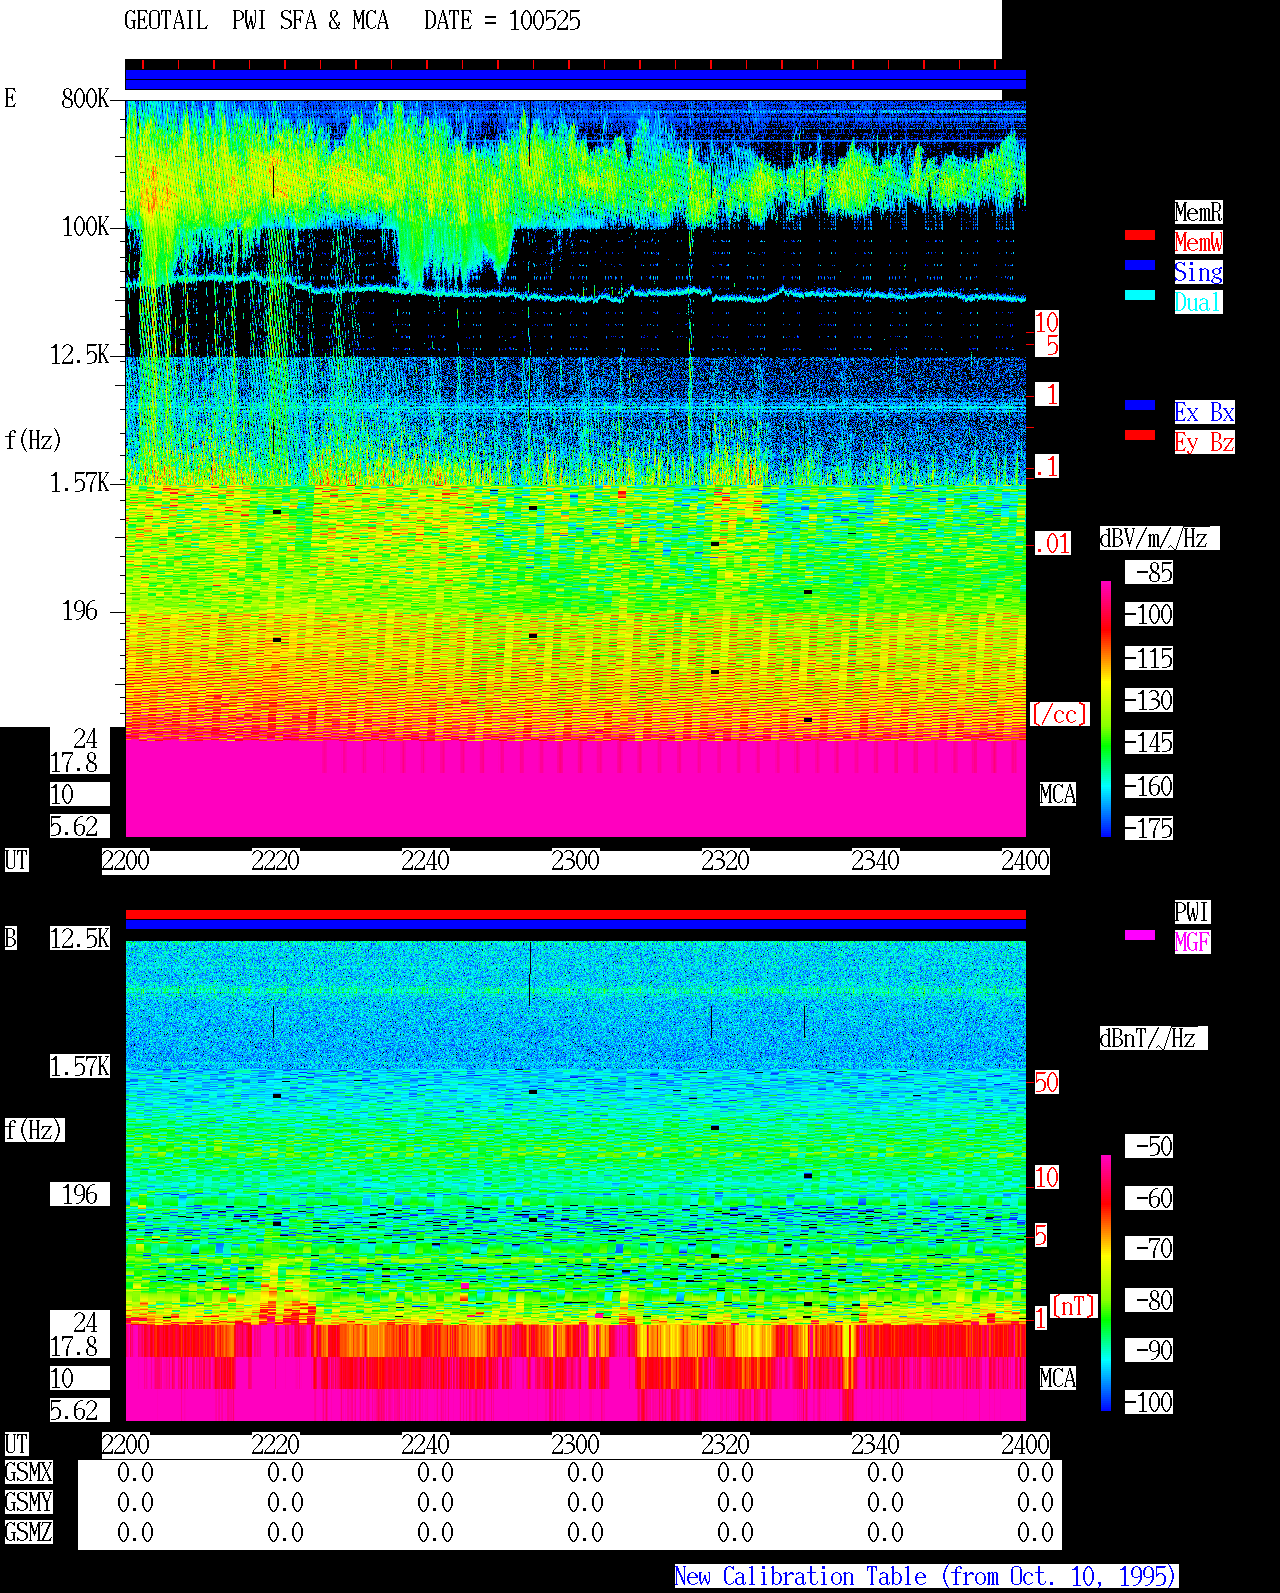The height and width of the screenshot is (1593, 1280).
Task: Click the blue Ex Bx legend swatch
Action: tap(1140, 406)
